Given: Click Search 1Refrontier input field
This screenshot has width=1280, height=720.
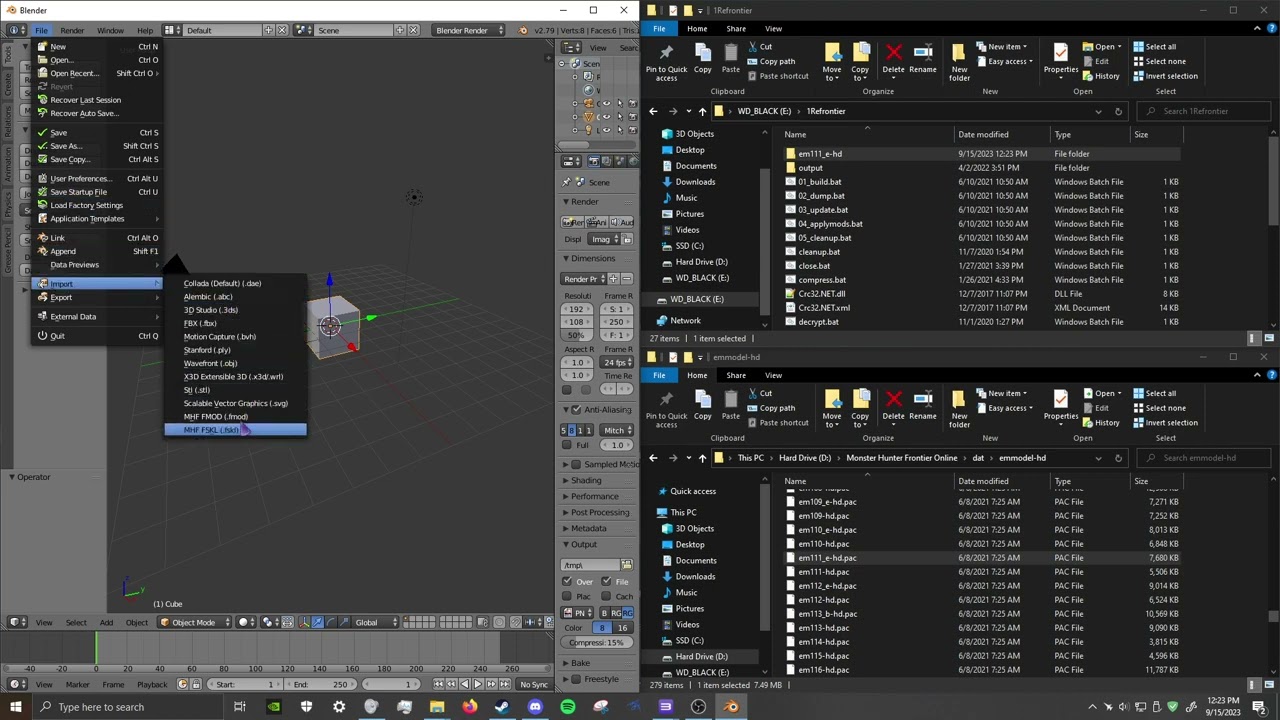Looking at the screenshot, I should (x=1203, y=111).
